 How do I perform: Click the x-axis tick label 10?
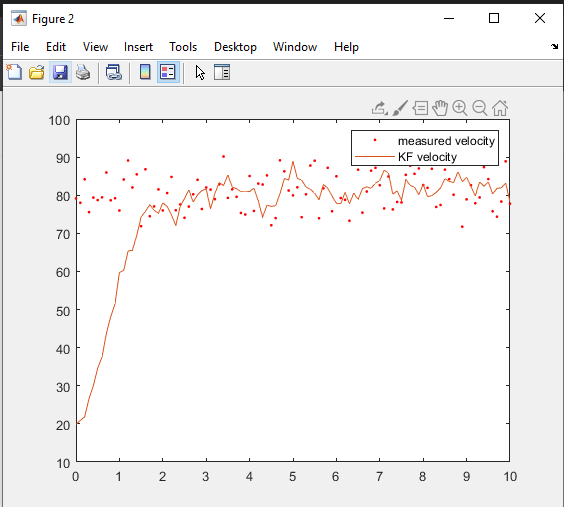(x=510, y=477)
